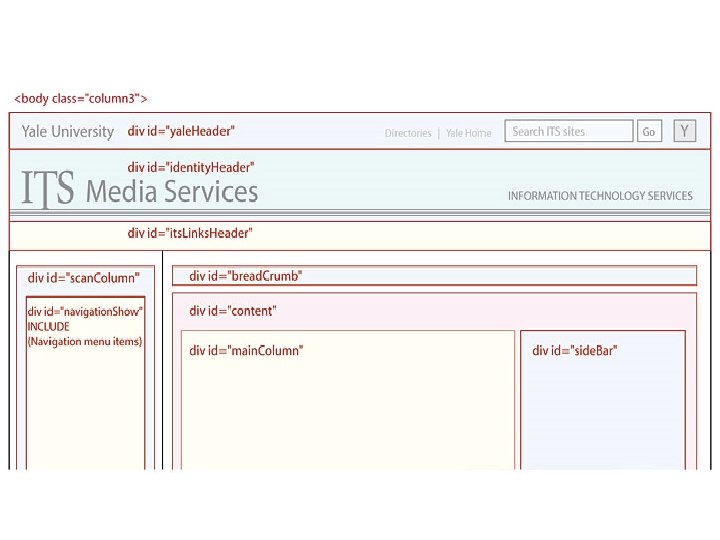Open the Directories link
Image resolution: width=720 pixels, height=540 pixels.
(x=408, y=133)
